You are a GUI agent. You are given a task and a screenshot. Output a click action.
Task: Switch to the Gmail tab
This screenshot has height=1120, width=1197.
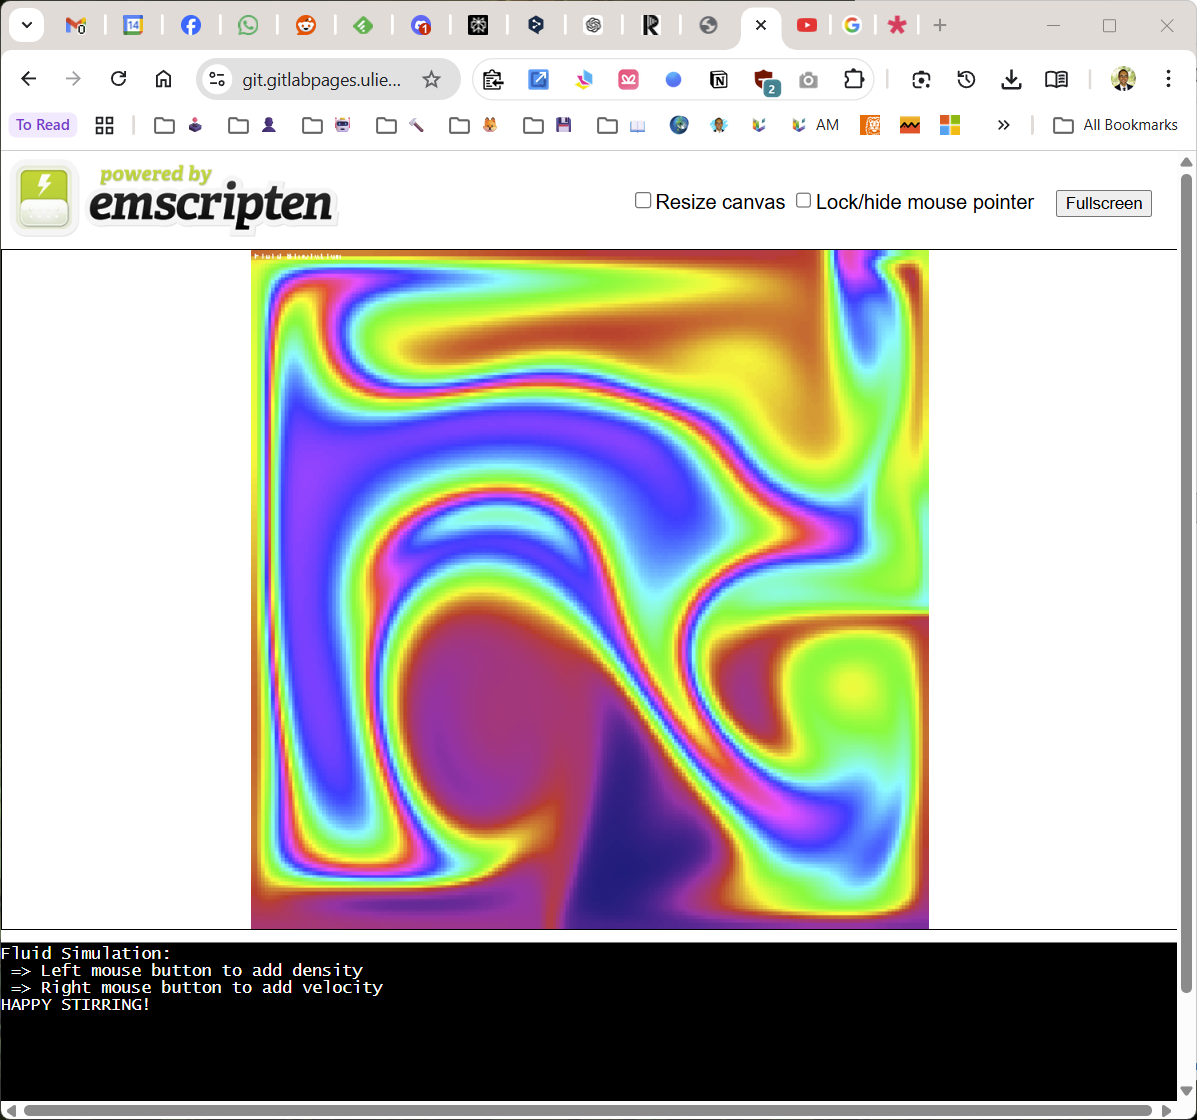coord(75,26)
